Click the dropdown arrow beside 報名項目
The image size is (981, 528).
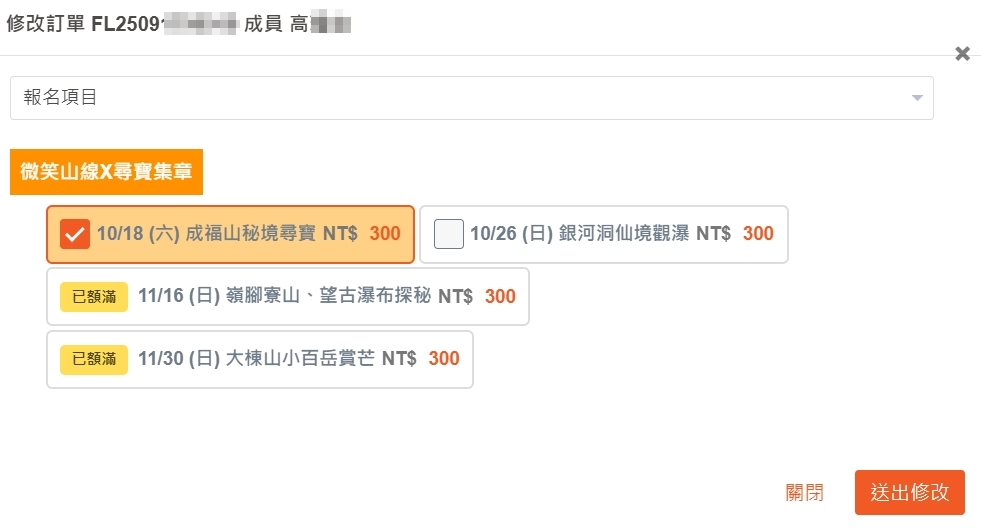[x=916, y=98]
